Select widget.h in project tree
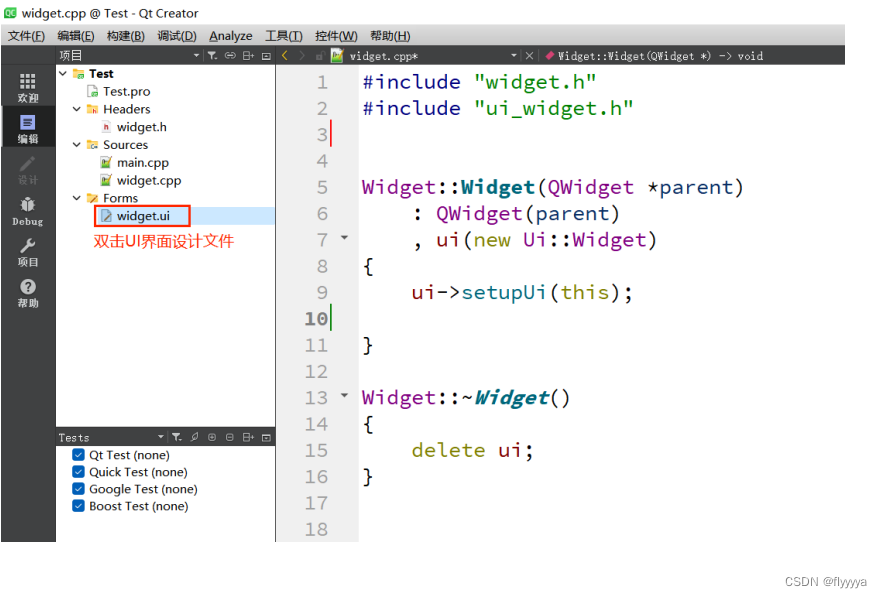 (142, 127)
